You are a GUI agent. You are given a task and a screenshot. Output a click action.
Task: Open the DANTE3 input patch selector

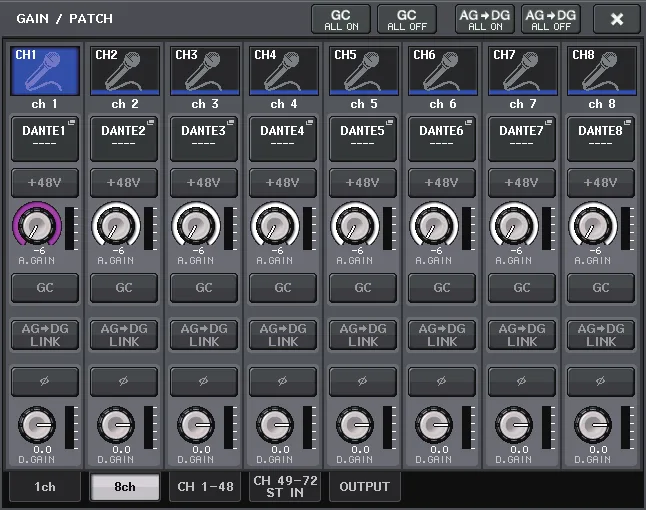(x=204, y=139)
